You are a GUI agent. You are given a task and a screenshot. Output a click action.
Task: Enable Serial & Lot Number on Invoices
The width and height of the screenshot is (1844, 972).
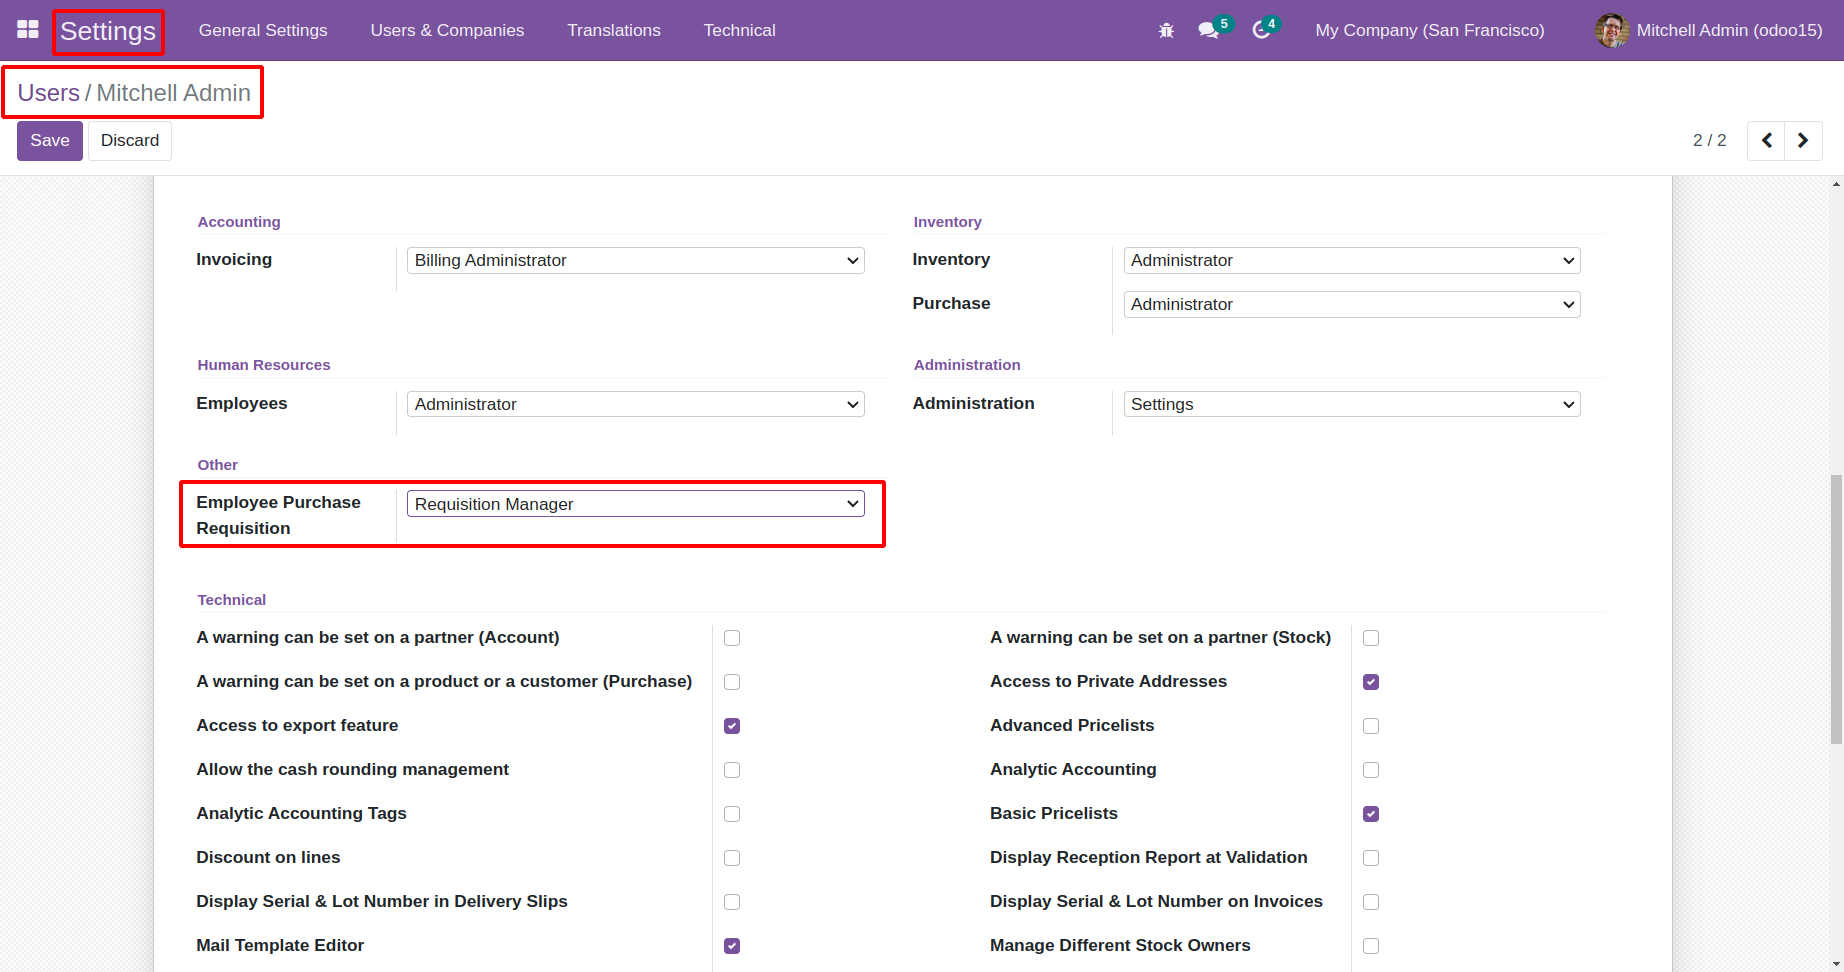[x=1371, y=902]
